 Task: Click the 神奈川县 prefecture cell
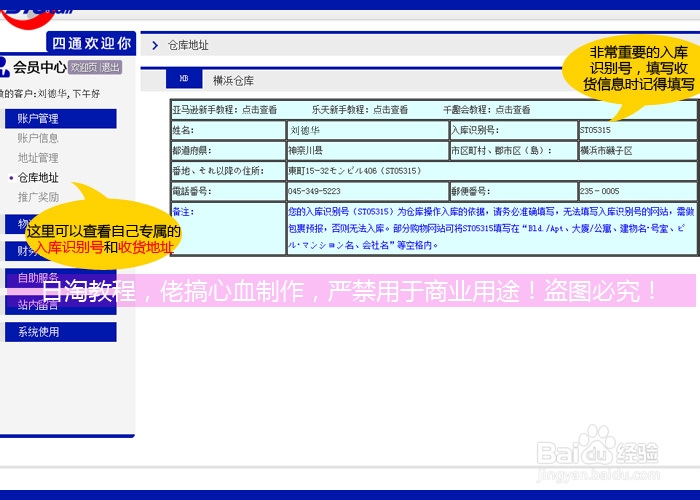coord(367,151)
